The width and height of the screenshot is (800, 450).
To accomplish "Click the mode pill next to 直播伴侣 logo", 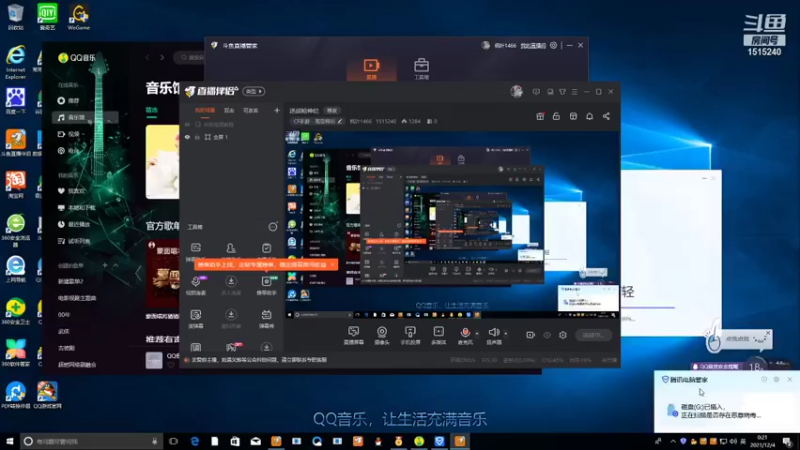I will (254, 91).
